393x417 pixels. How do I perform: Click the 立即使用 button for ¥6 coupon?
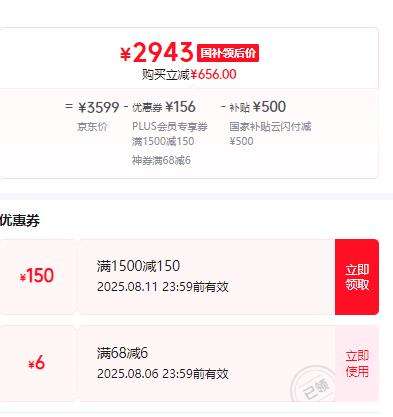357,363
